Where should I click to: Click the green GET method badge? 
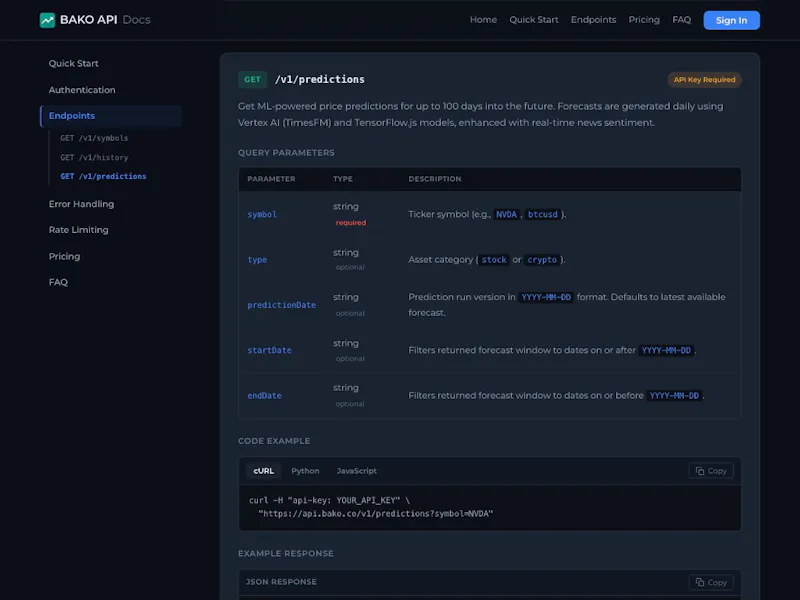click(x=252, y=80)
